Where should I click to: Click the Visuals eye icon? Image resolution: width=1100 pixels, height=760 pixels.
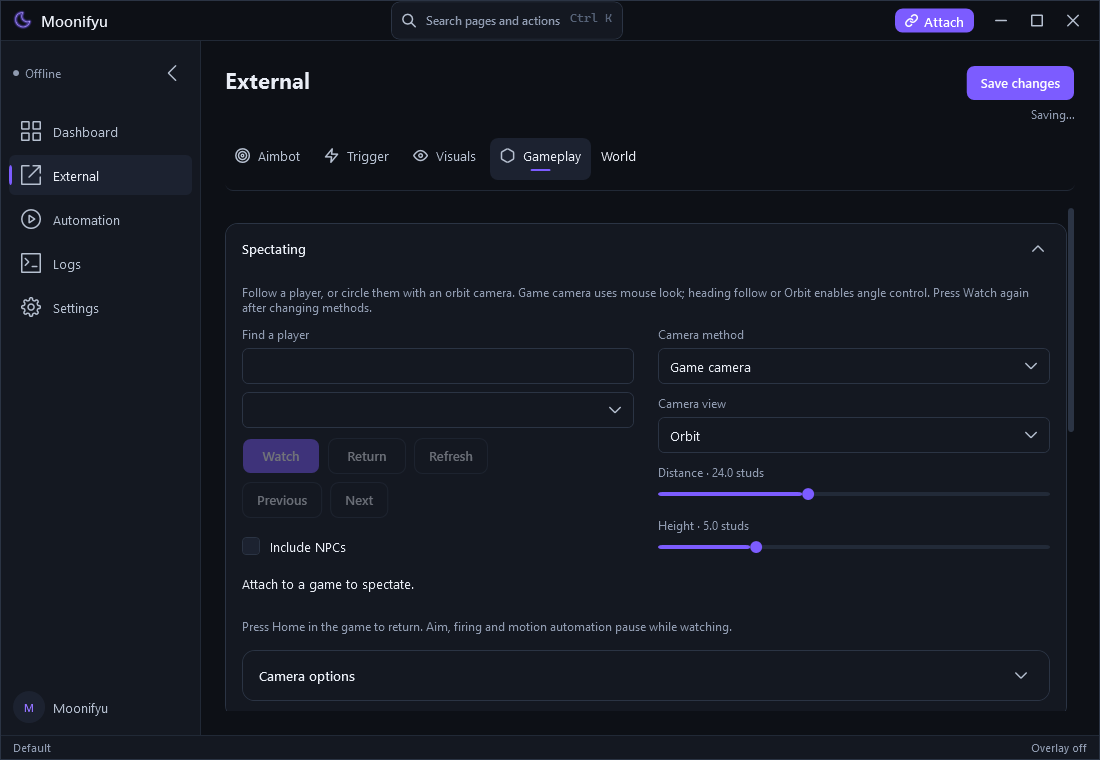point(420,156)
